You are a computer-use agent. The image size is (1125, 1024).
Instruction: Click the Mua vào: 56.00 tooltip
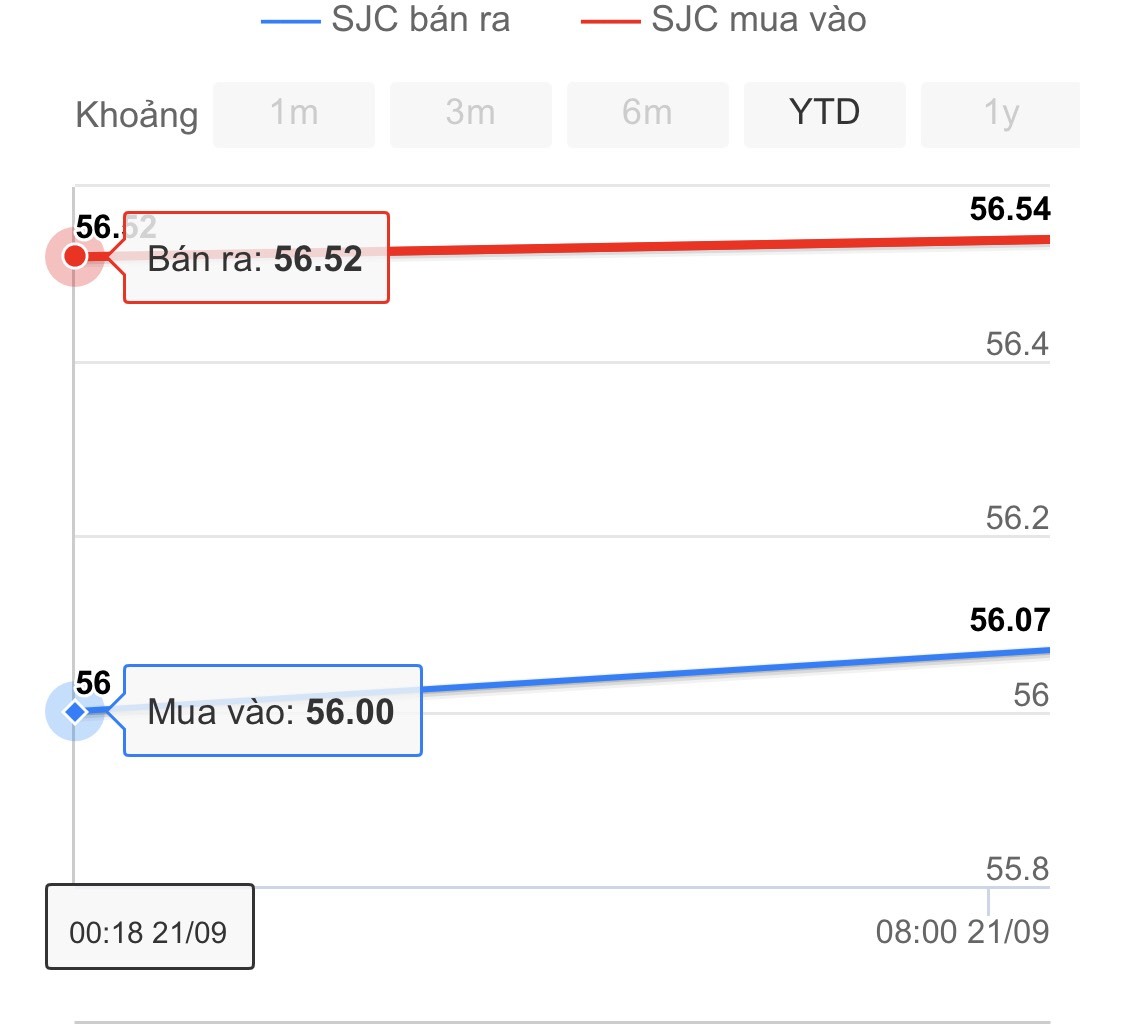(x=271, y=712)
